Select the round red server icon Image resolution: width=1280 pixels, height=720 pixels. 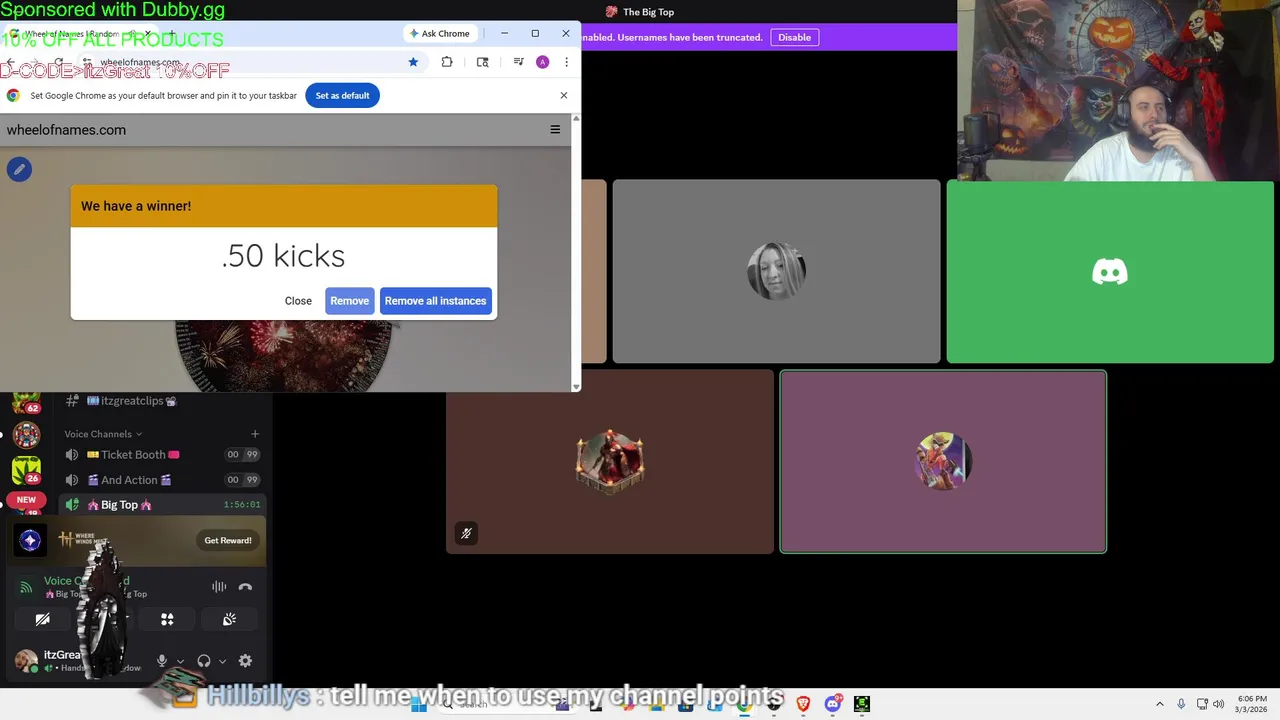pyautogui.click(x=26, y=435)
